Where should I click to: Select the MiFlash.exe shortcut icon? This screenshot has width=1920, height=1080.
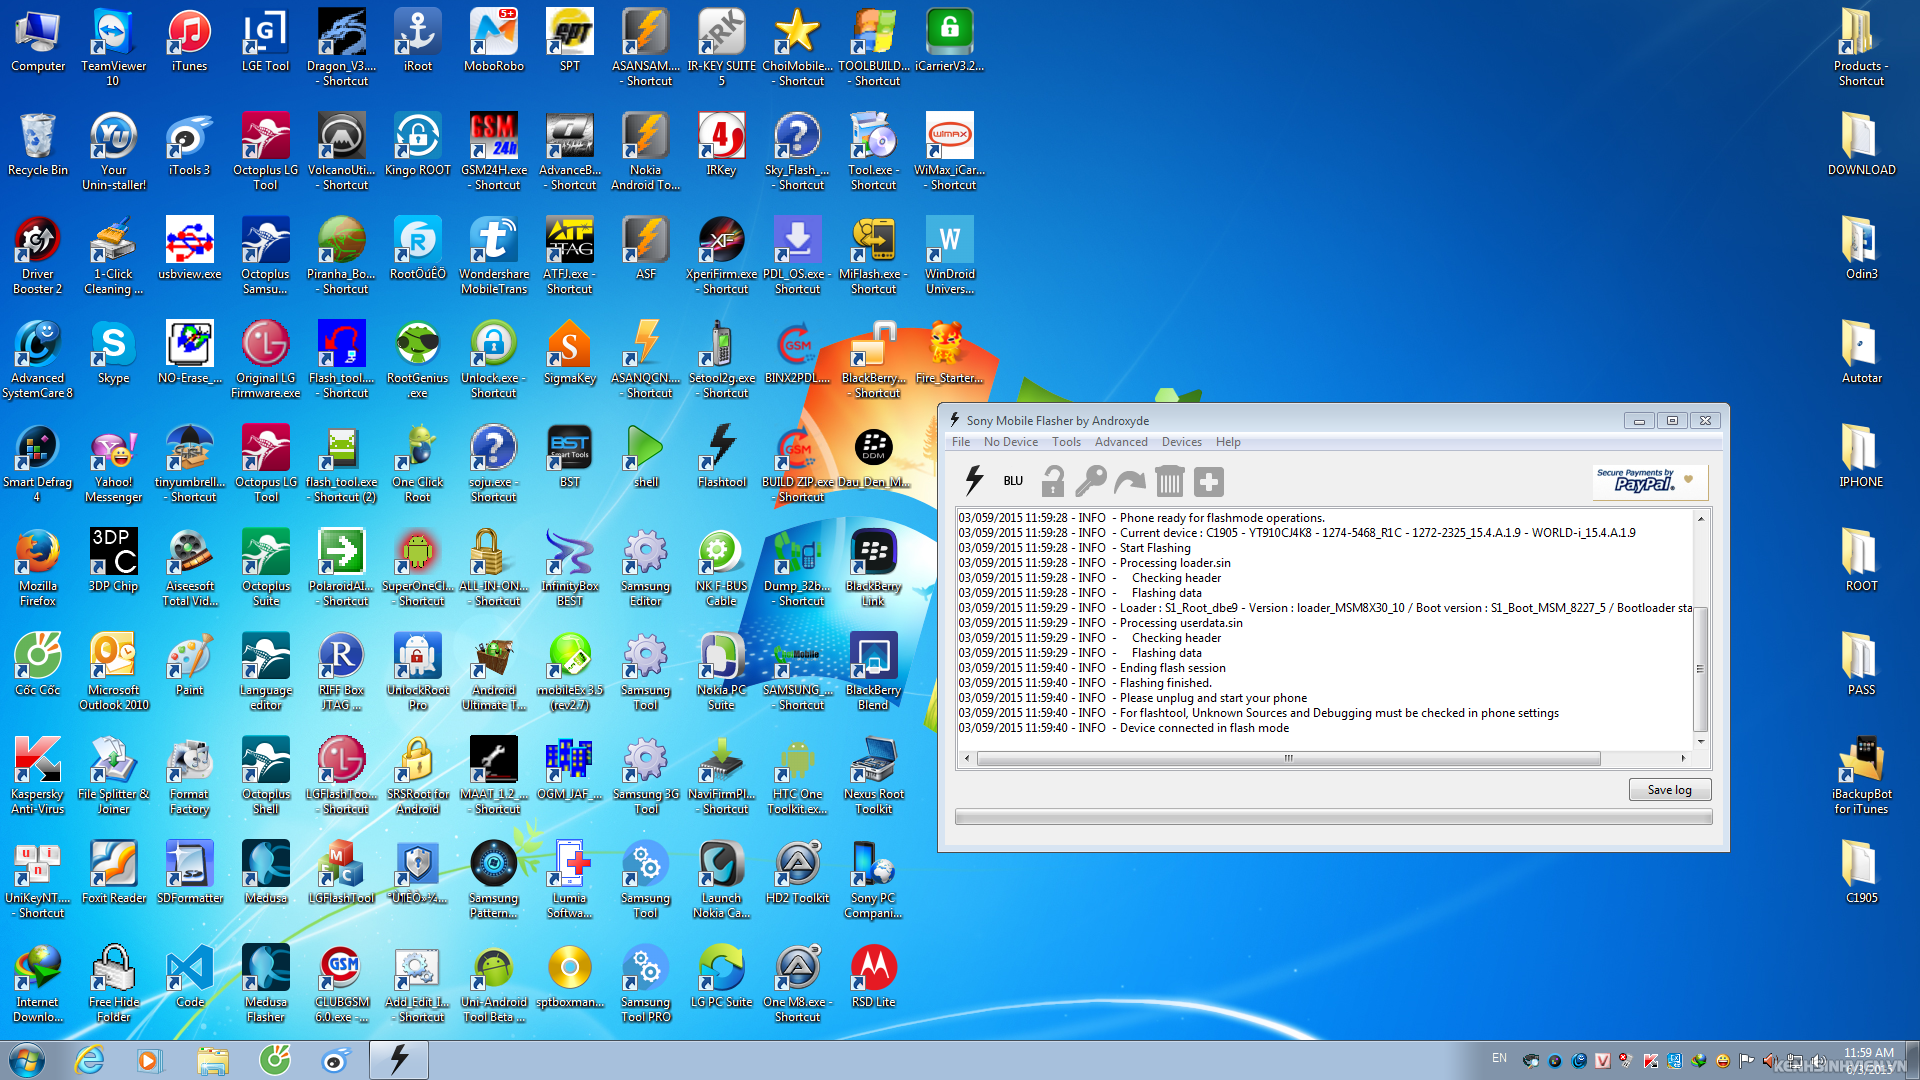(874, 255)
